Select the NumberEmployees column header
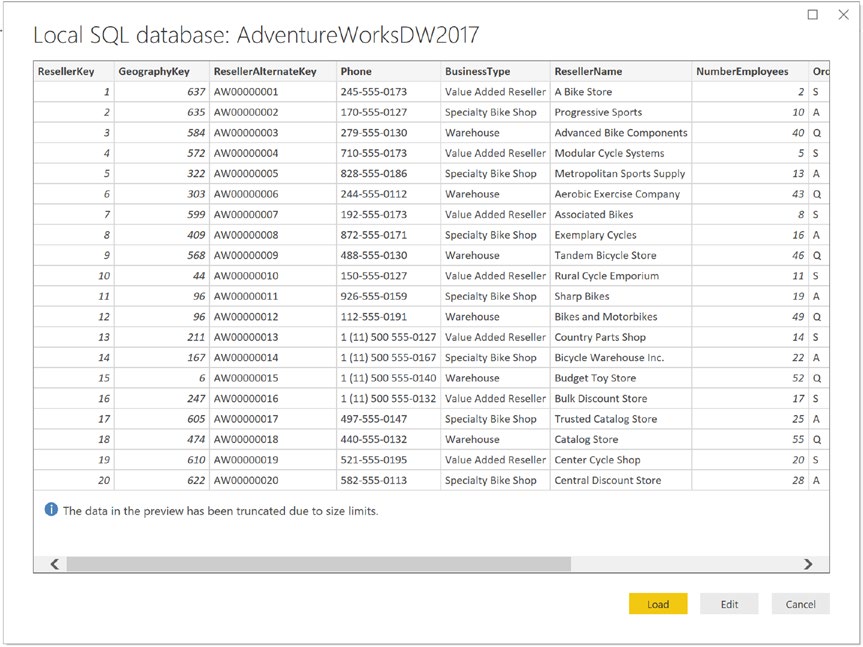 (x=750, y=72)
